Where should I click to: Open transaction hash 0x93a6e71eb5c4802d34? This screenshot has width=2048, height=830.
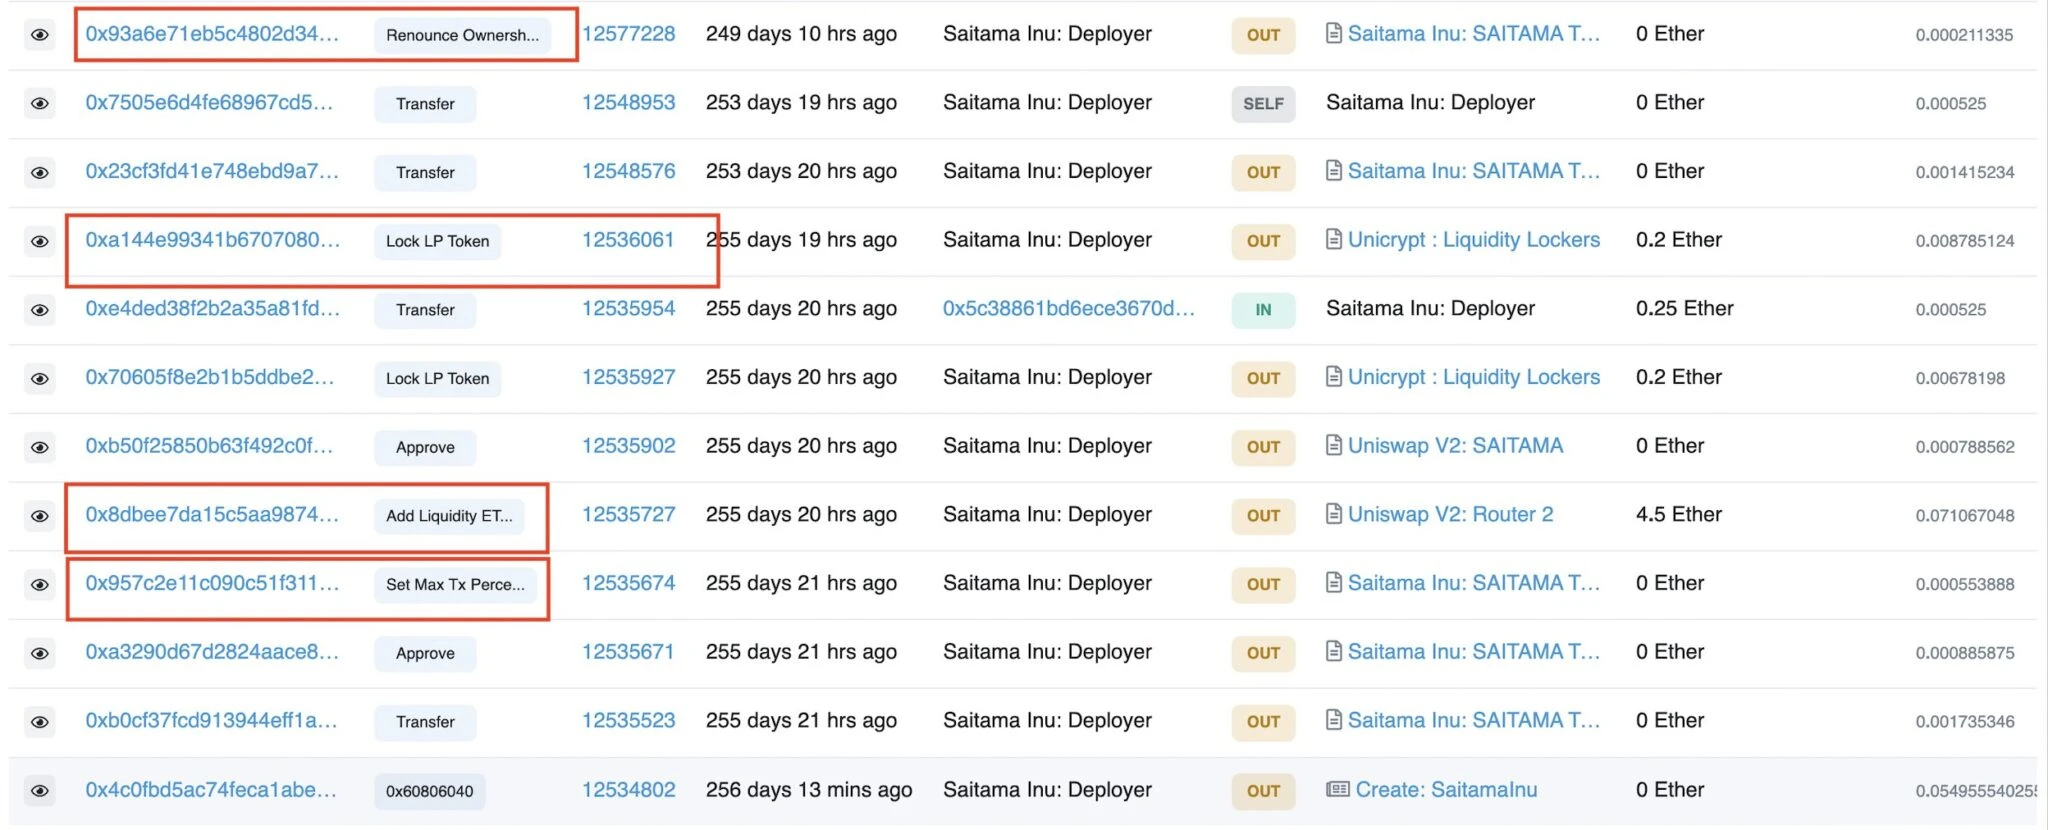(x=212, y=34)
